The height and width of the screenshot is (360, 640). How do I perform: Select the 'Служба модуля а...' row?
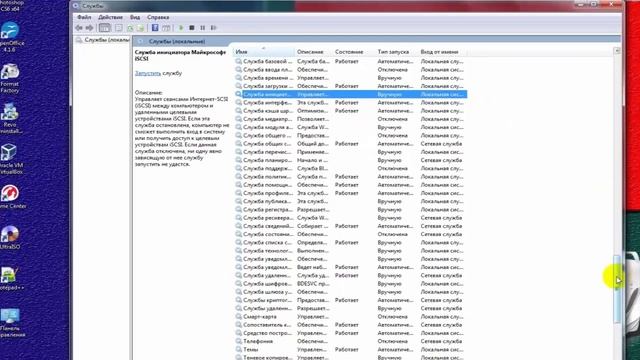(x=350, y=127)
